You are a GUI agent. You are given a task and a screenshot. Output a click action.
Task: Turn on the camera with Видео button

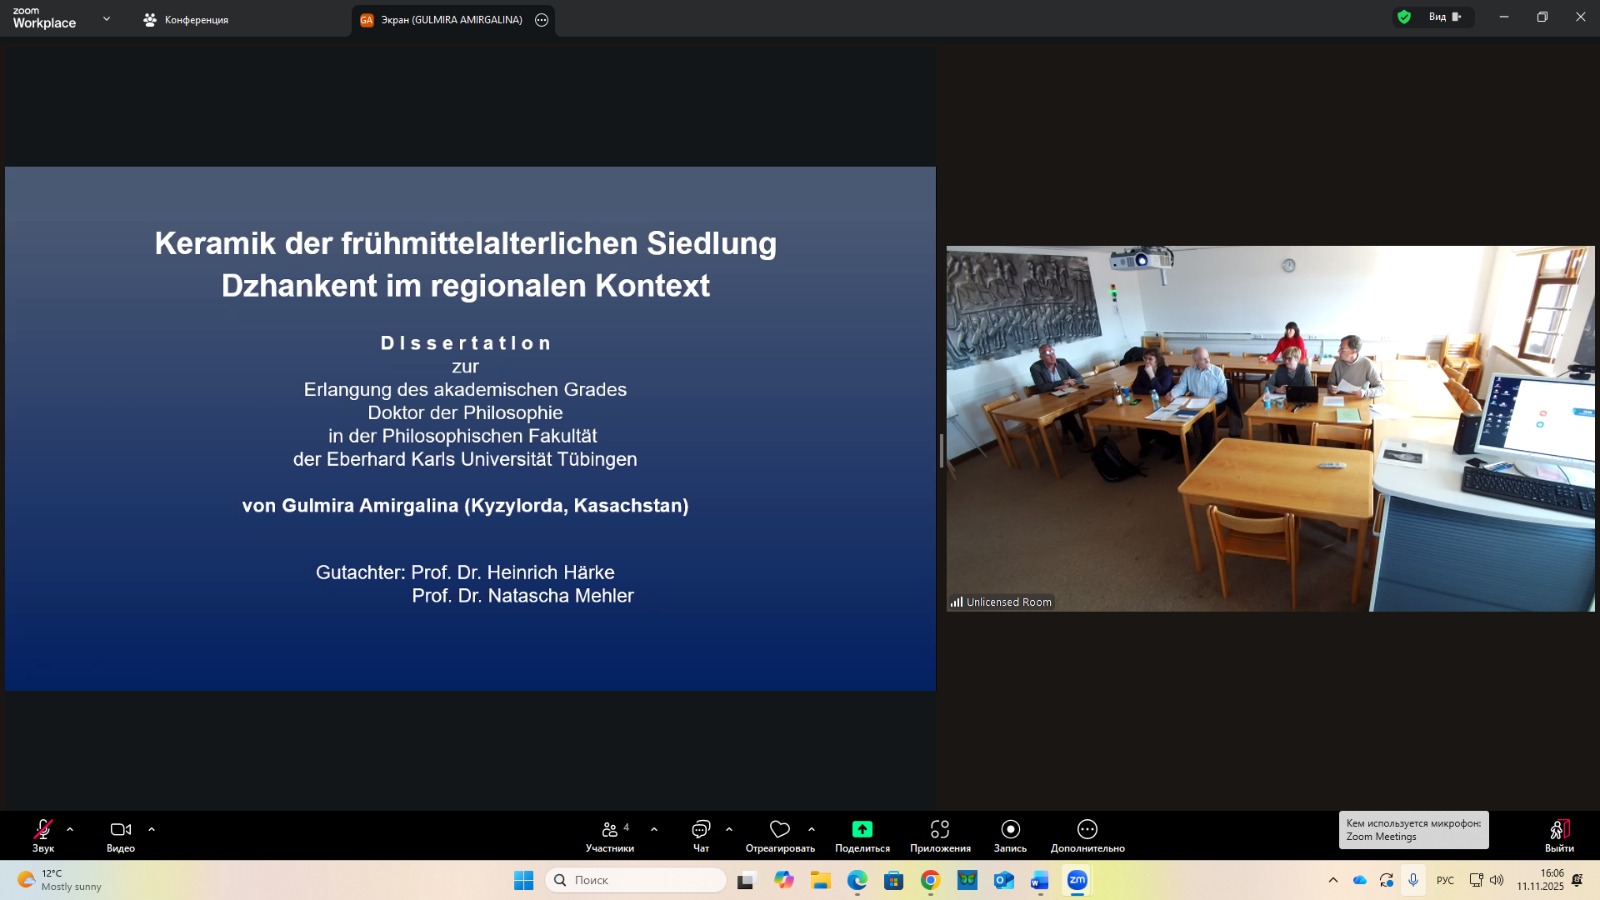(x=121, y=833)
